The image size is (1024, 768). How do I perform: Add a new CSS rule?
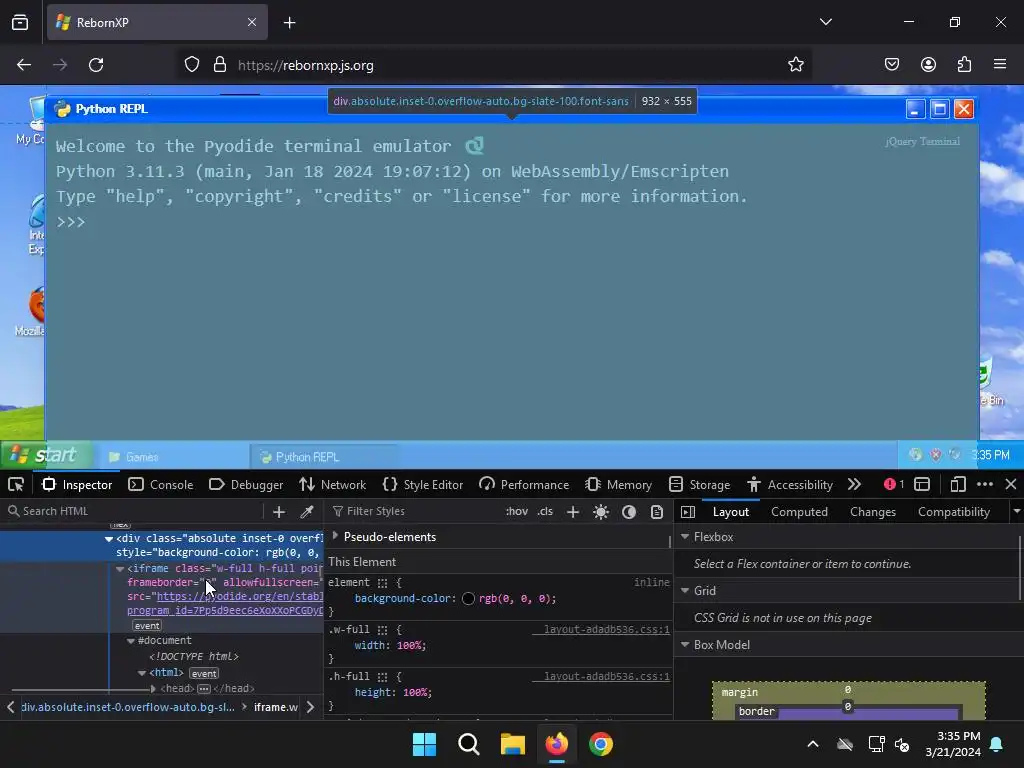[573, 512]
